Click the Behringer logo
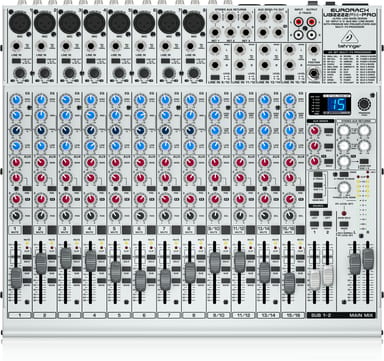The width and height of the screenshot is (384, 361). tap(349, 39)
